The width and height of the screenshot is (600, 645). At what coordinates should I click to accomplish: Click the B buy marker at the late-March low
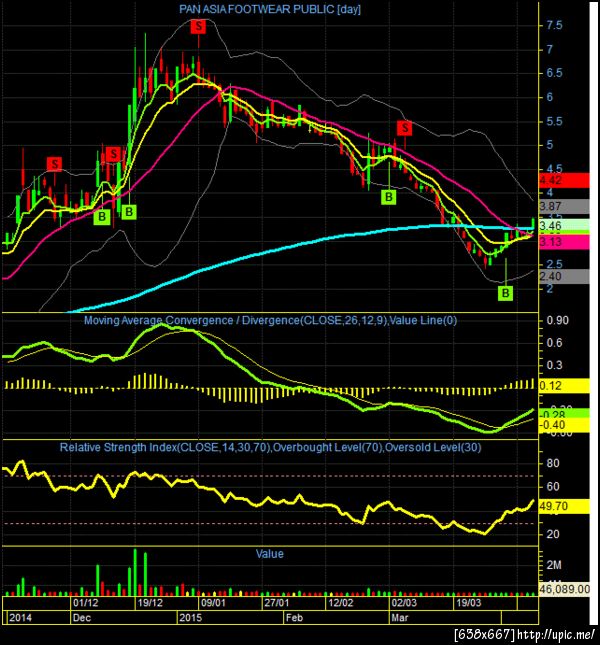(505, 293)
